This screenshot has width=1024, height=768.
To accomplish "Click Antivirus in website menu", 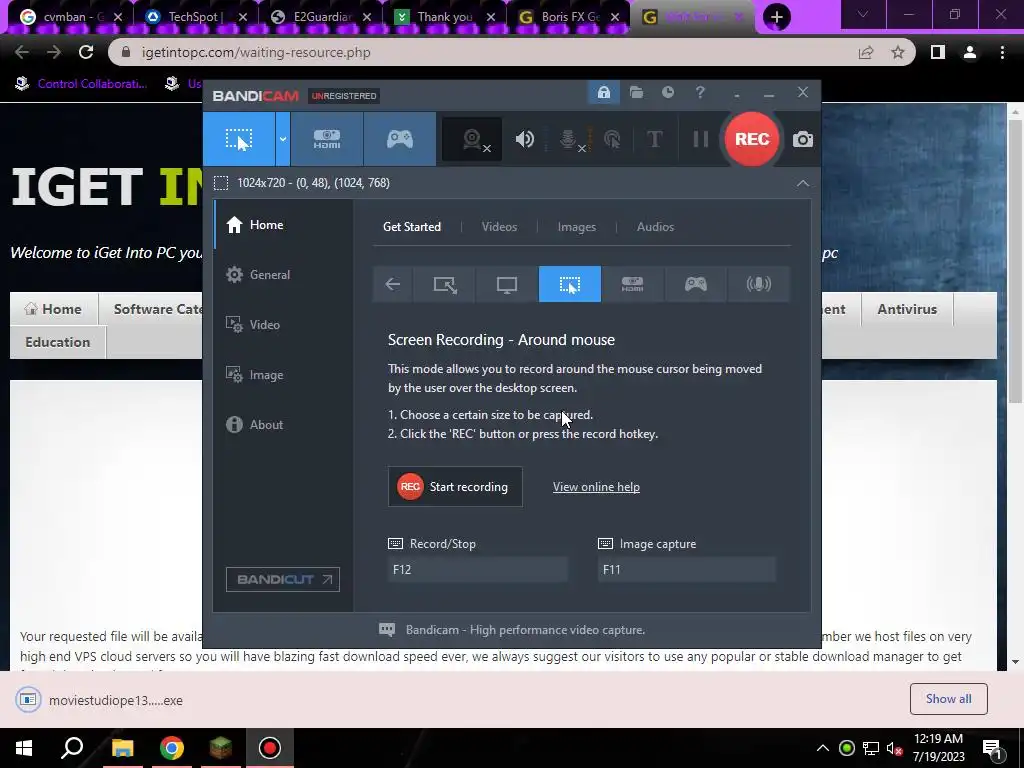I will tap(906, 310).
